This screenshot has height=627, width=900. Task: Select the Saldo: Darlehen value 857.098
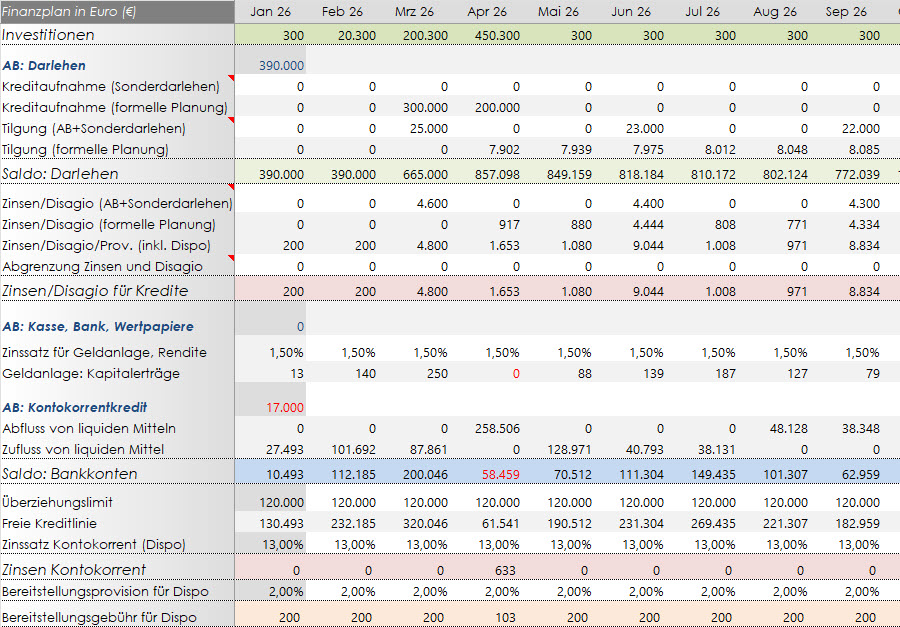tap(497, 174)
